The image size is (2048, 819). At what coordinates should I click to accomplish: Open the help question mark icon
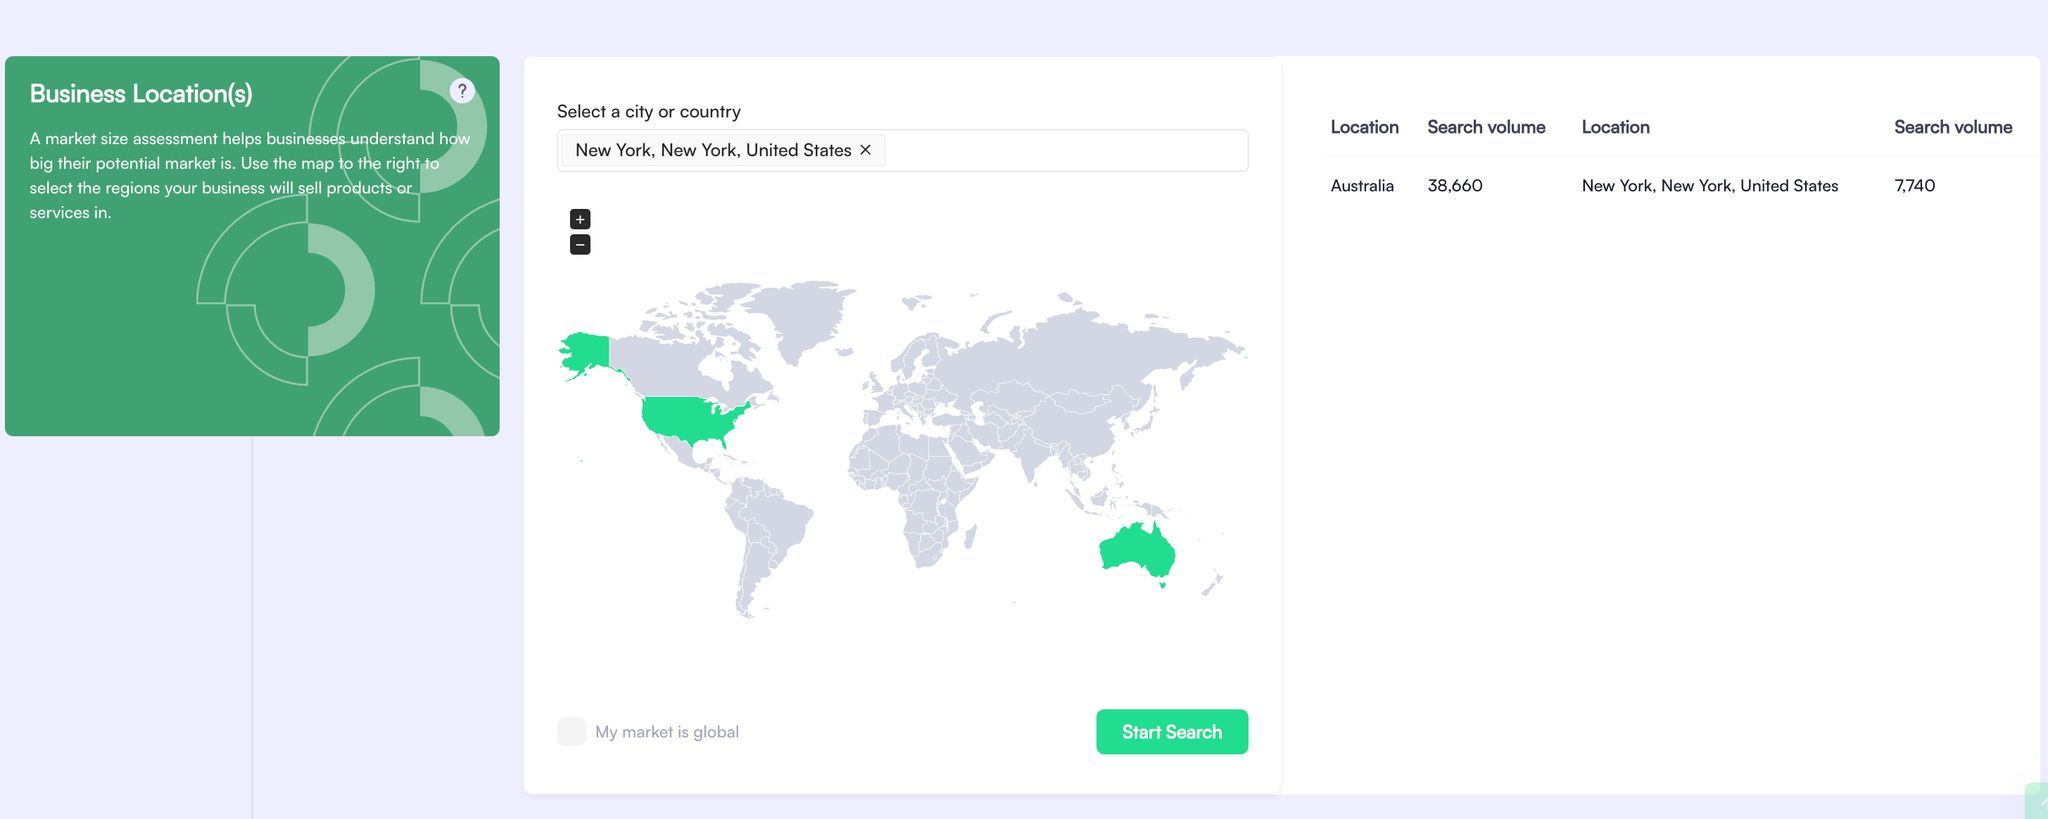pyautogui.click(x=461, y=91)
